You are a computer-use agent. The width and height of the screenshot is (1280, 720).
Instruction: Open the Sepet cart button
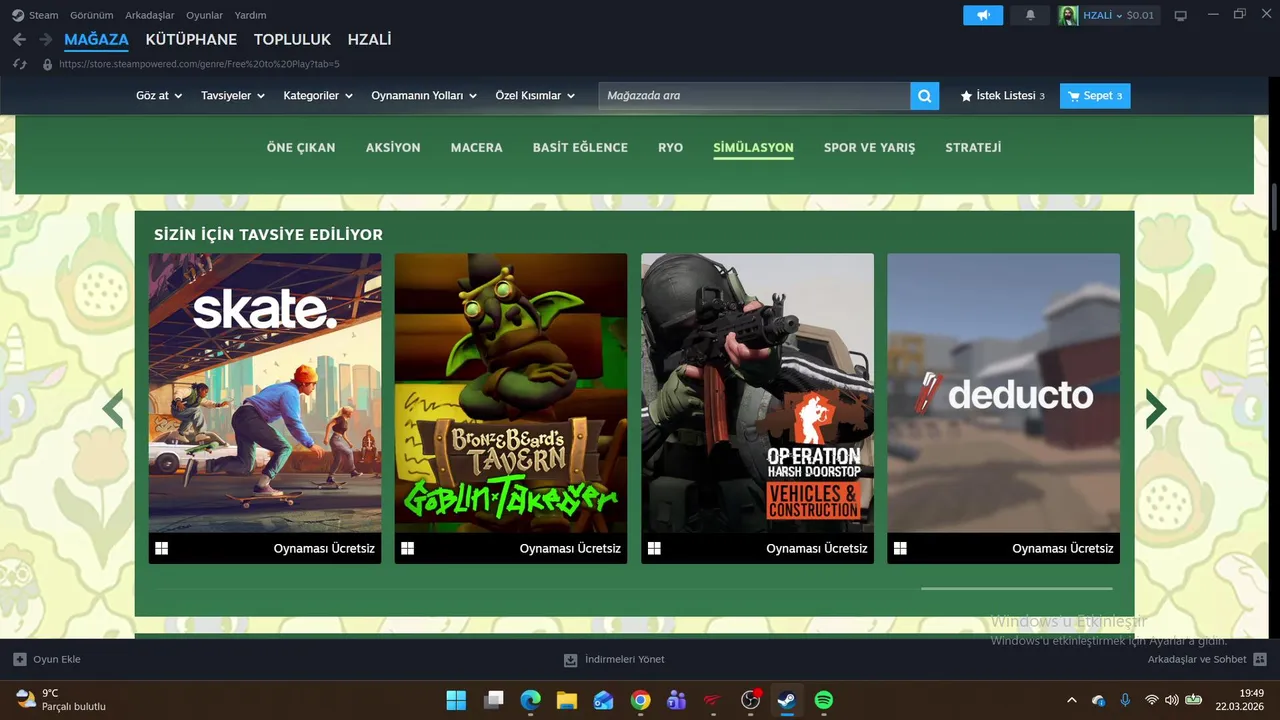1095,96
